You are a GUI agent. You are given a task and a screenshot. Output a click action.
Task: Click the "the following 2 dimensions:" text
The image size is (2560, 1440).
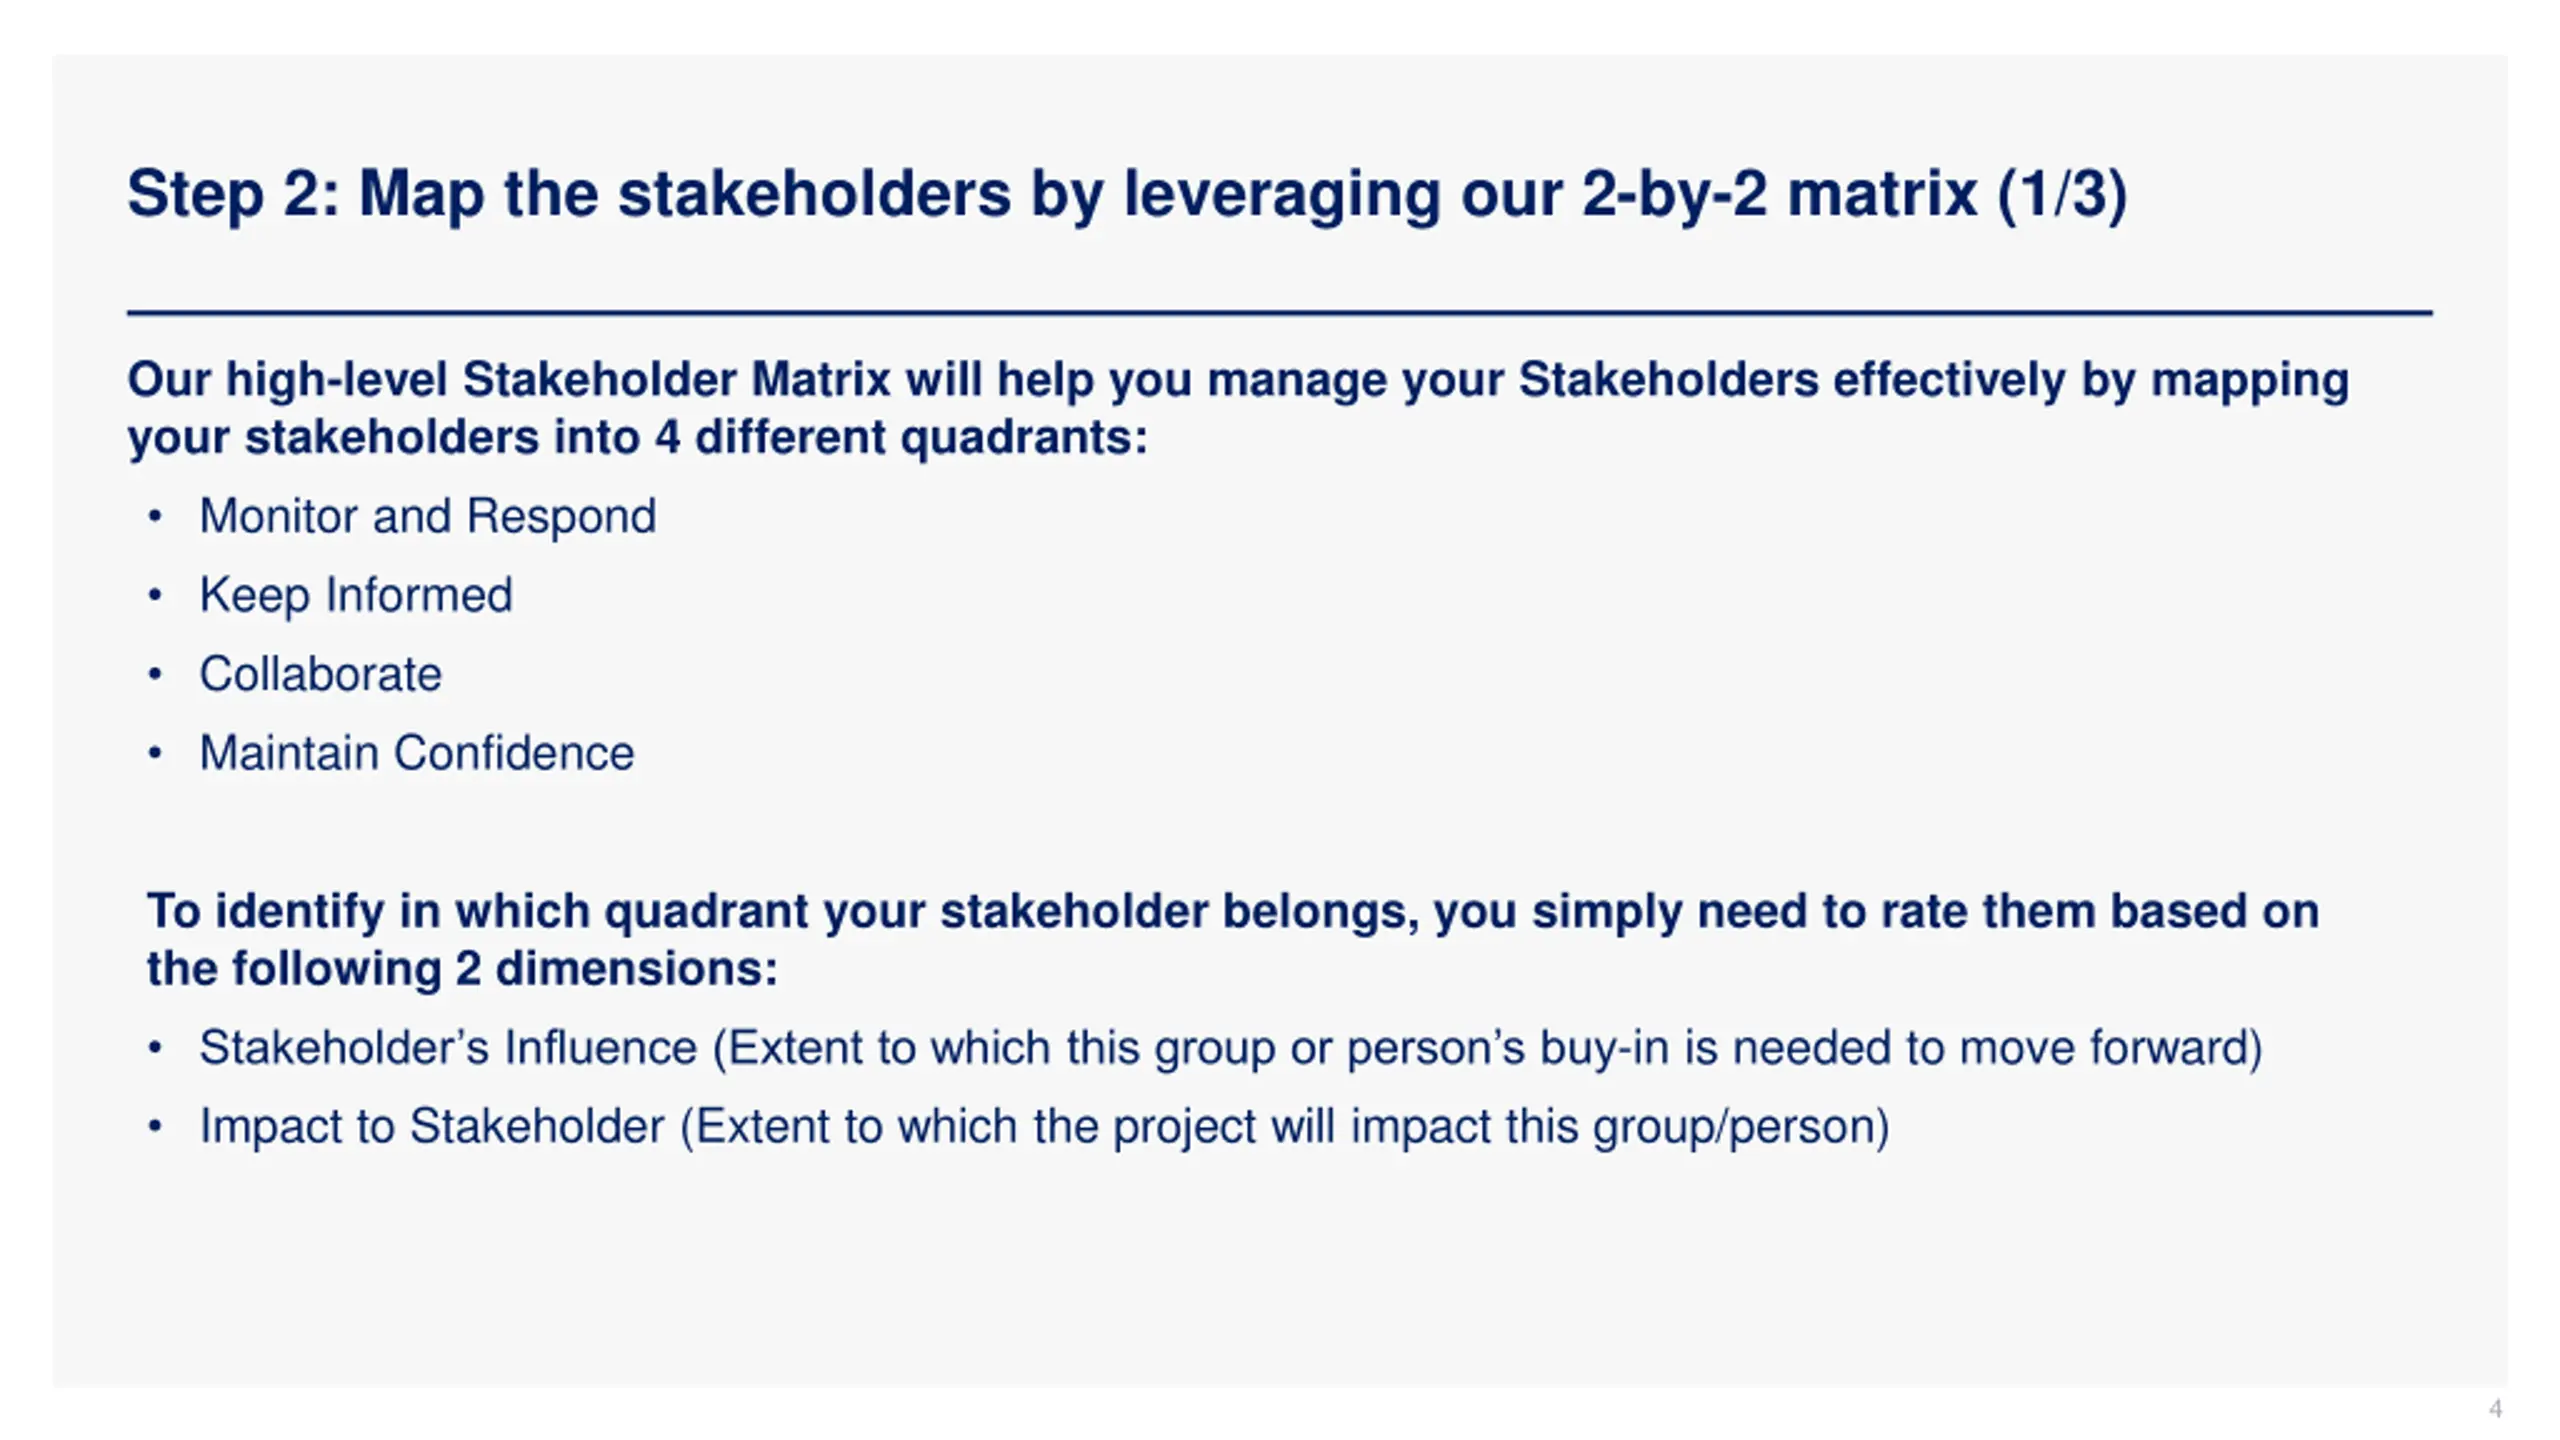click(x=462, y=969)
